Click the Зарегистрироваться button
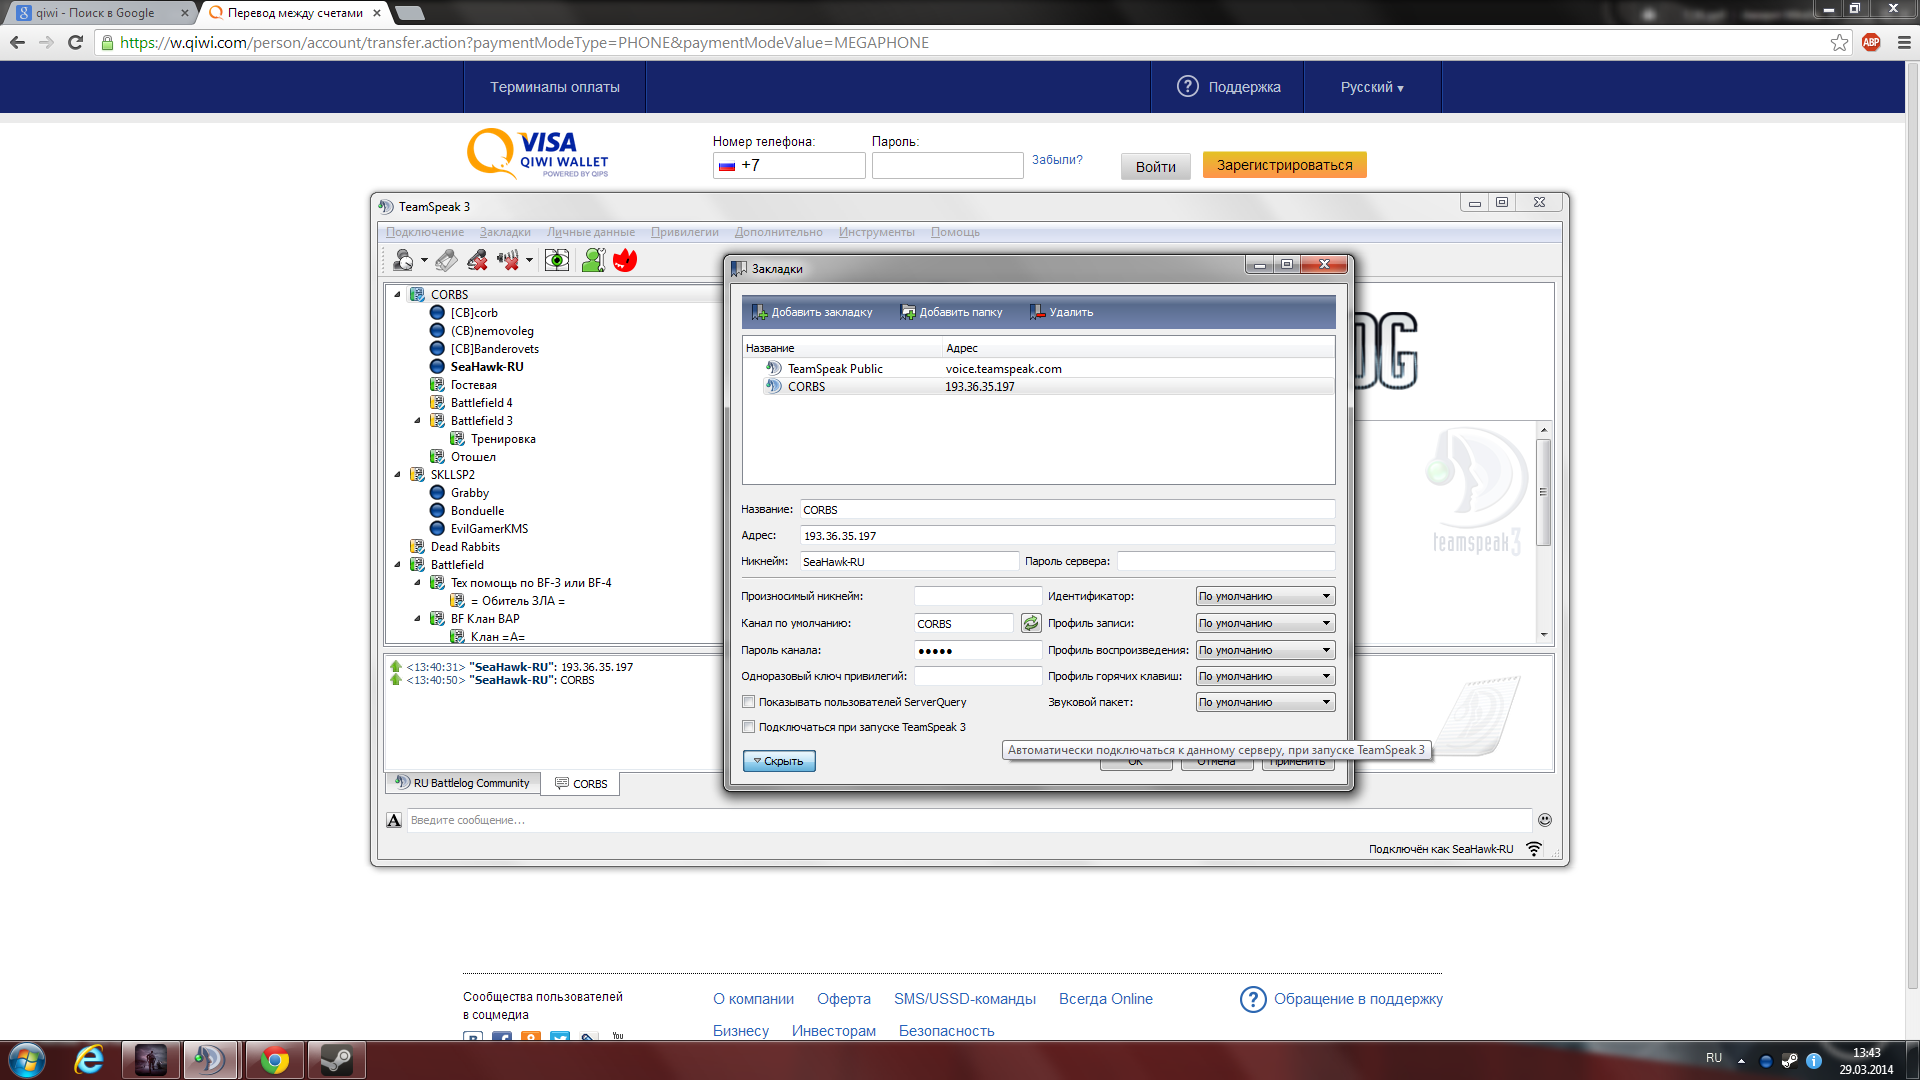 [x=1284, y=165]
